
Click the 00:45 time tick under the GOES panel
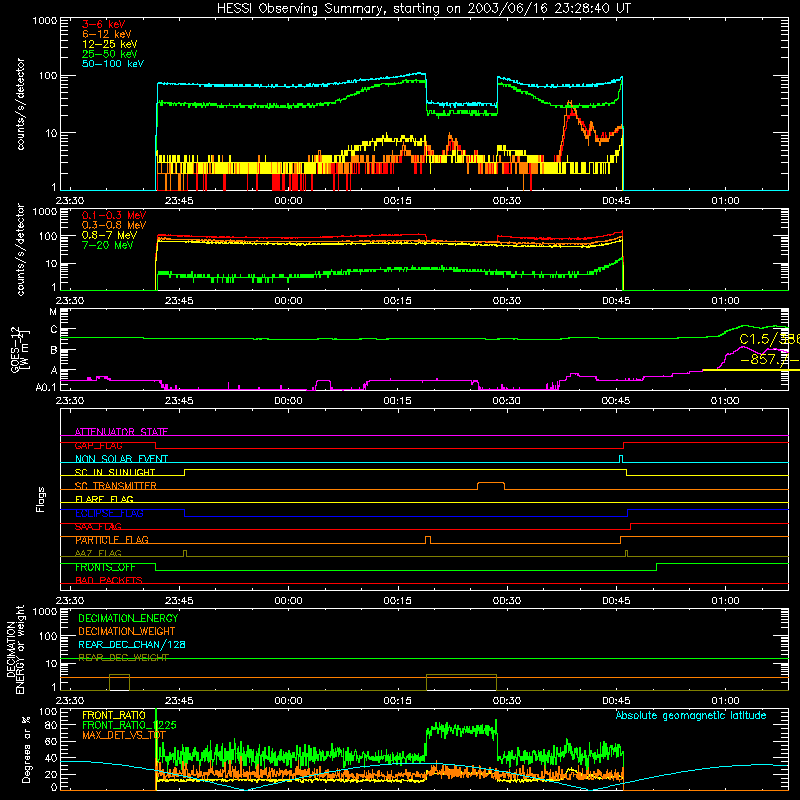[x=616, y=401]
